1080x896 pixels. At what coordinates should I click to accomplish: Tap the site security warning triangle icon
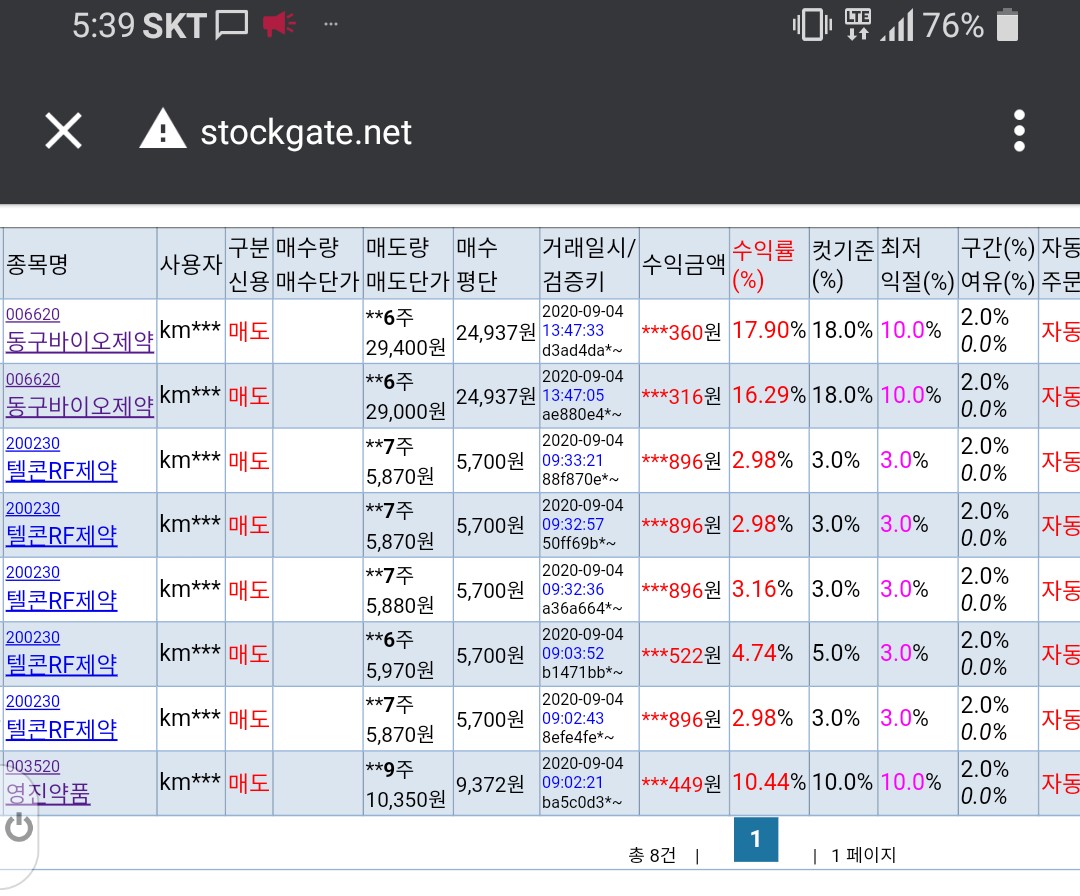(162, 131)
